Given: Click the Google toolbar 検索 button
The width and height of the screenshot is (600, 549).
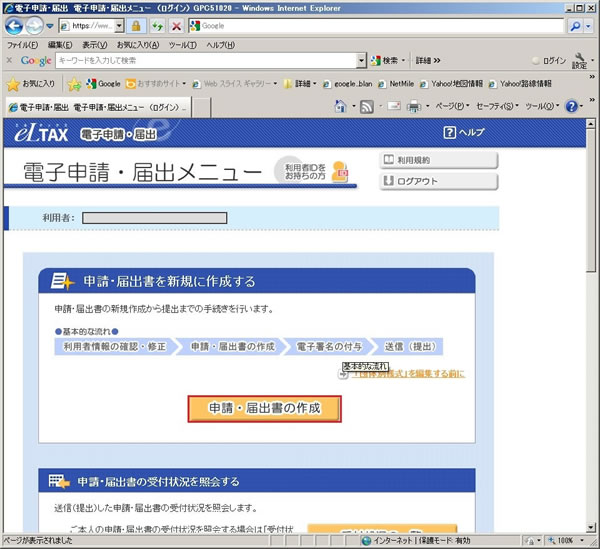Looking at the screenshot, I should point(387,60).
